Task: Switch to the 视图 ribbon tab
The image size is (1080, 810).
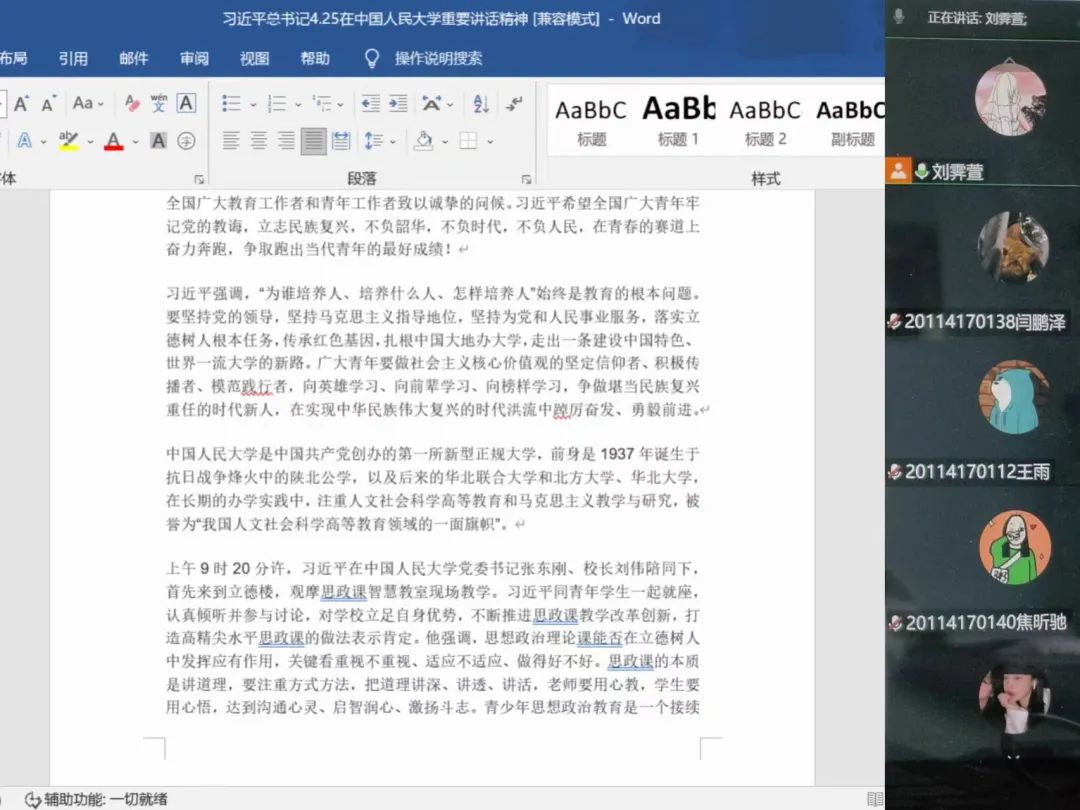Action: (x=254, y=58)
